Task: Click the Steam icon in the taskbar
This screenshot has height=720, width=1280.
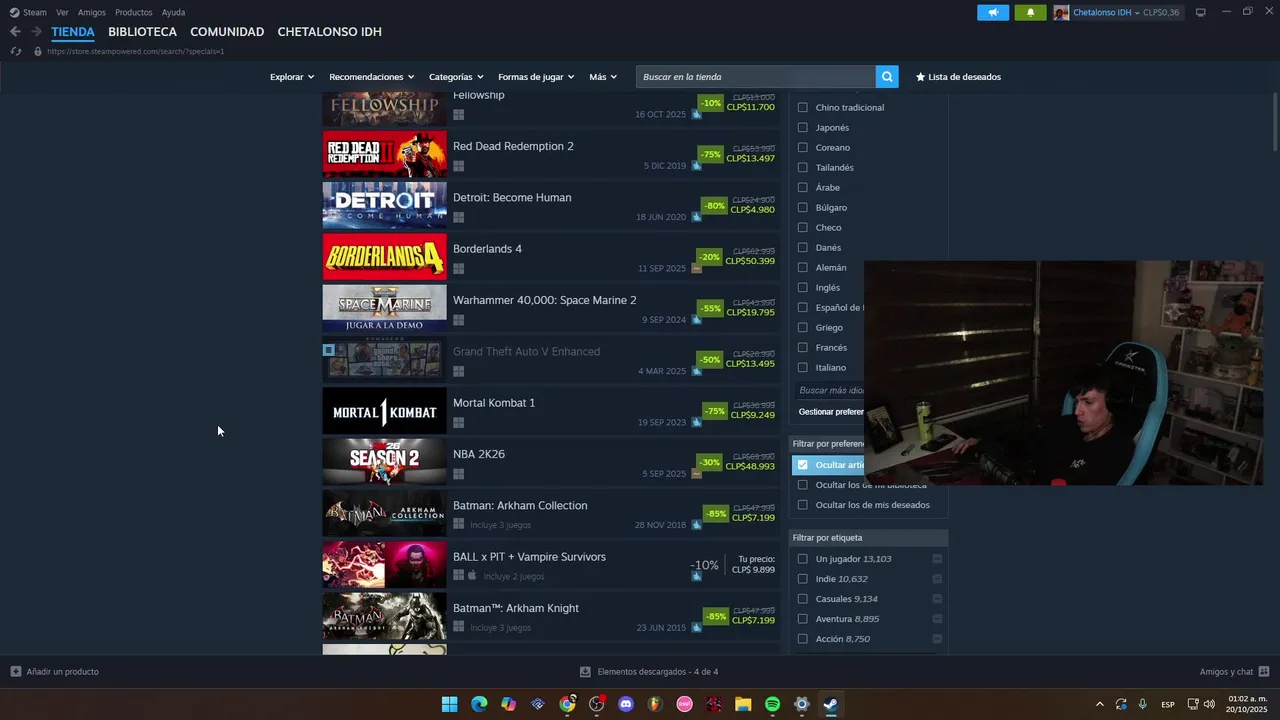Action: pyautogui.click(x=831, y=704)
